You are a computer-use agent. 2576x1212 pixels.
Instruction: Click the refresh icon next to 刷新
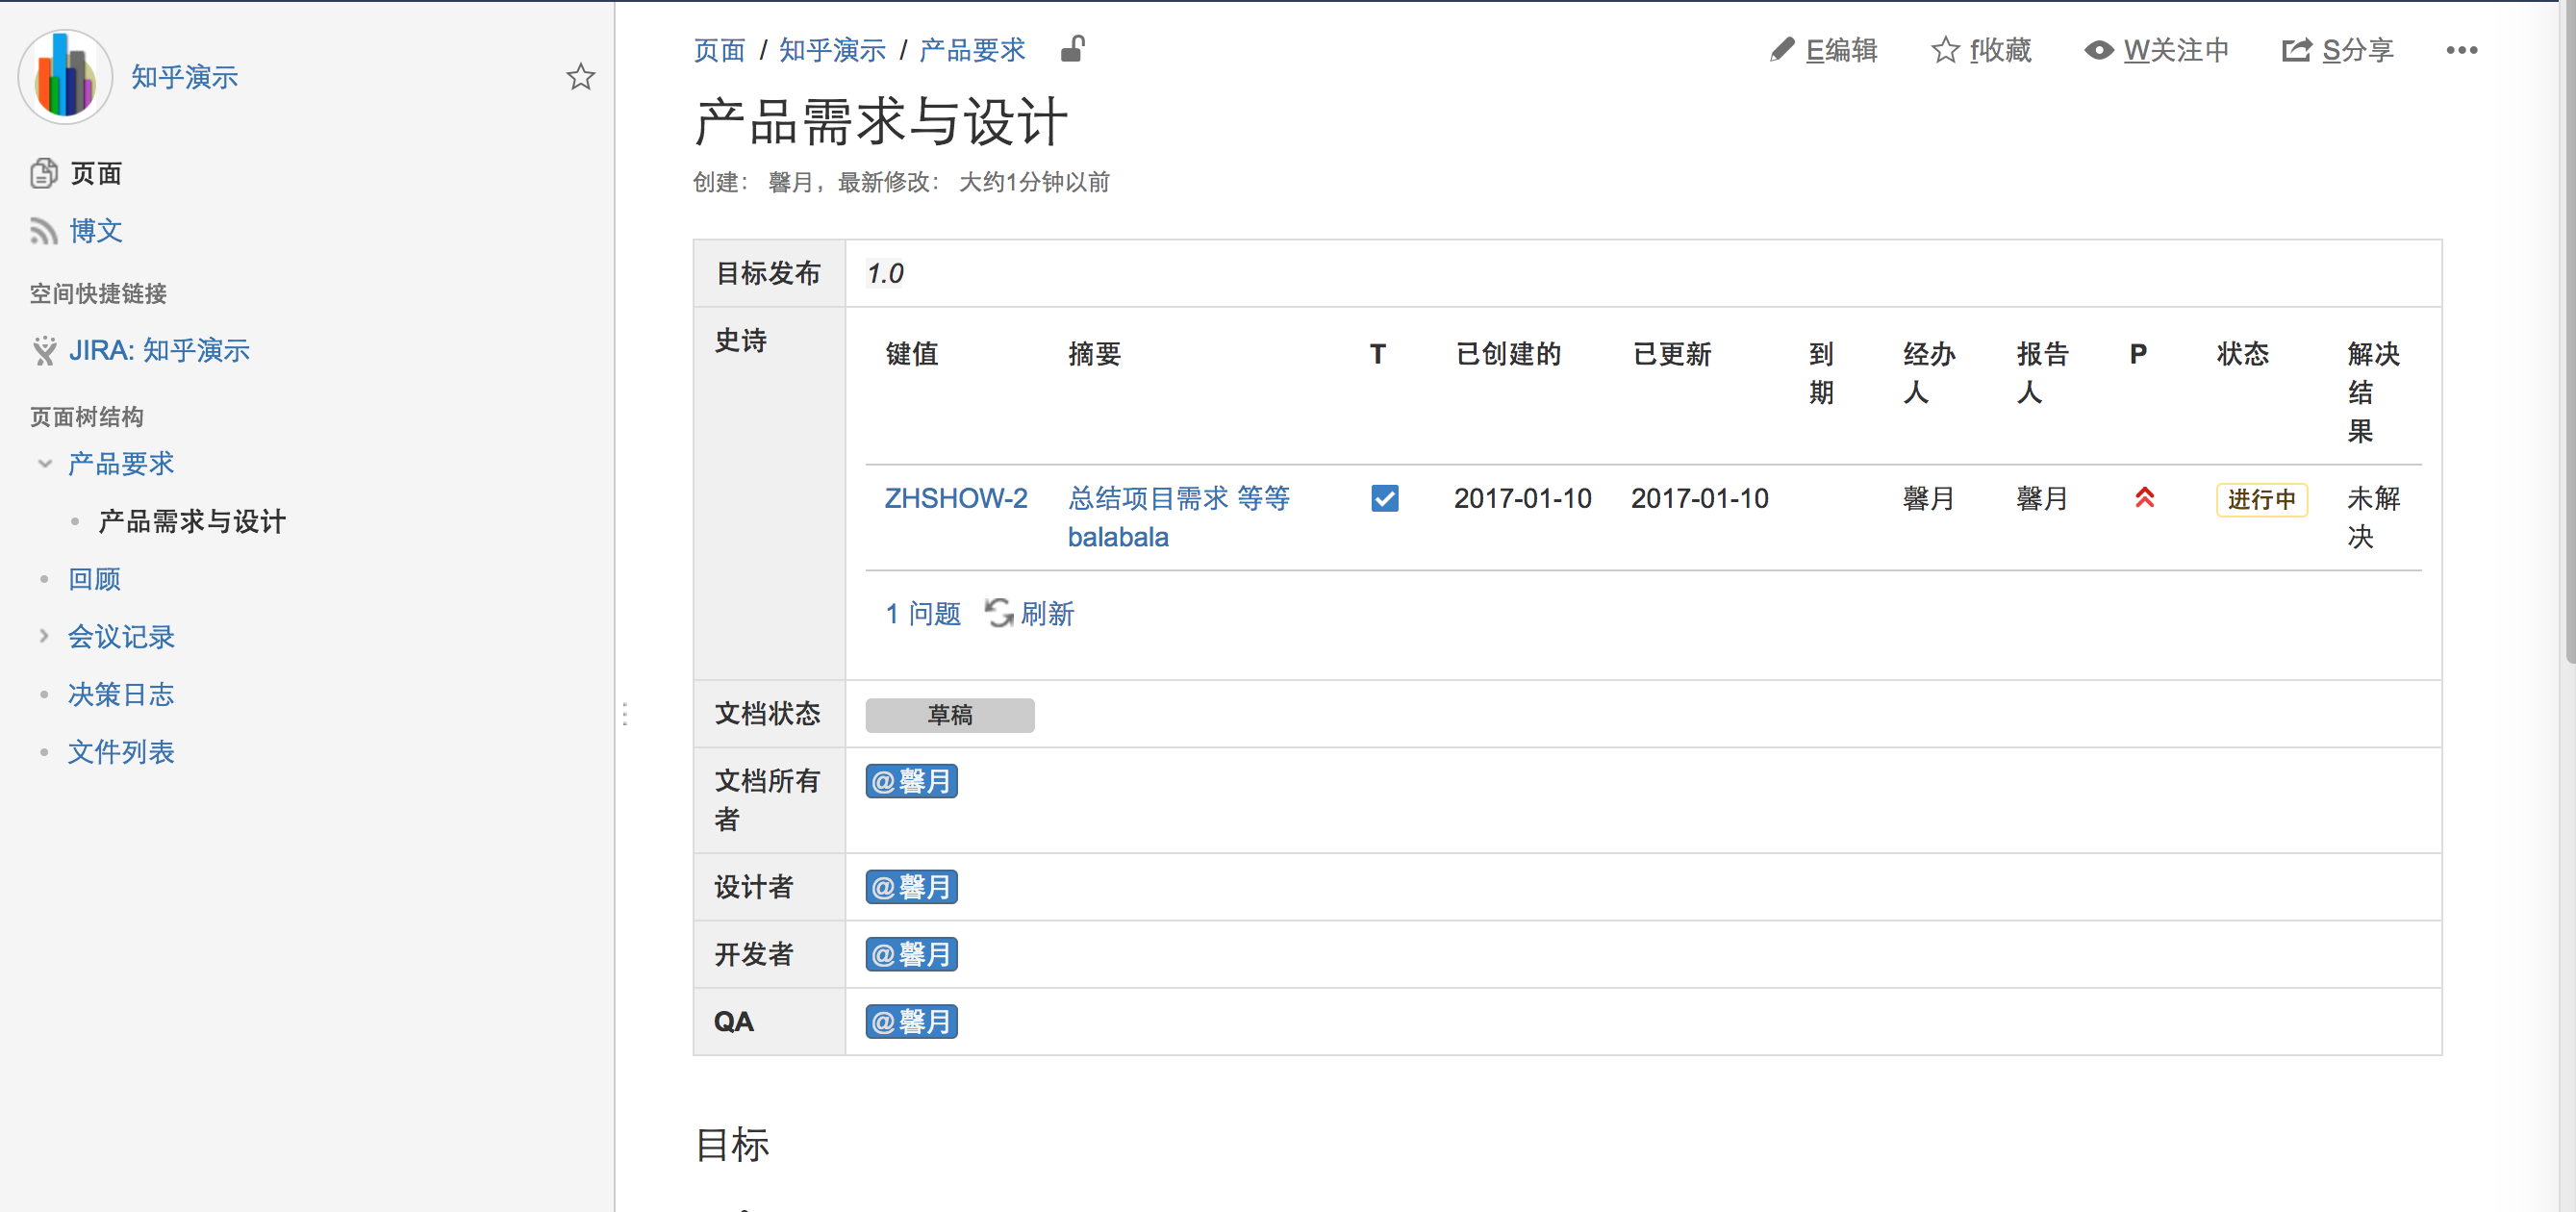(x=1000, y=613)
